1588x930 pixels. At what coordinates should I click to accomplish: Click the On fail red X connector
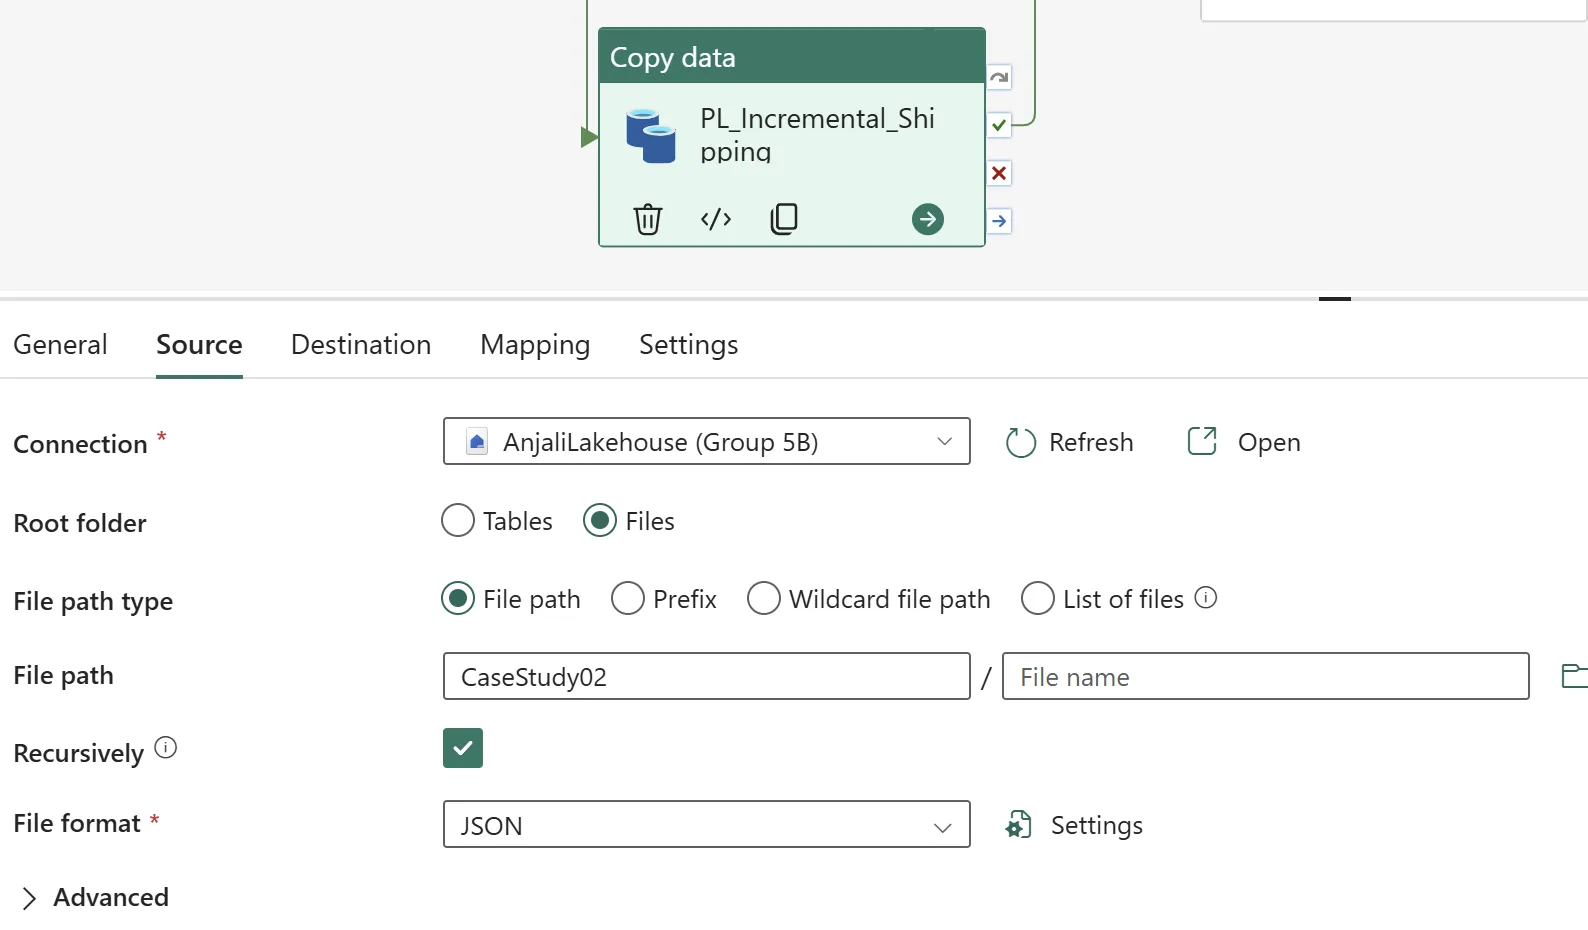point(999,173)
